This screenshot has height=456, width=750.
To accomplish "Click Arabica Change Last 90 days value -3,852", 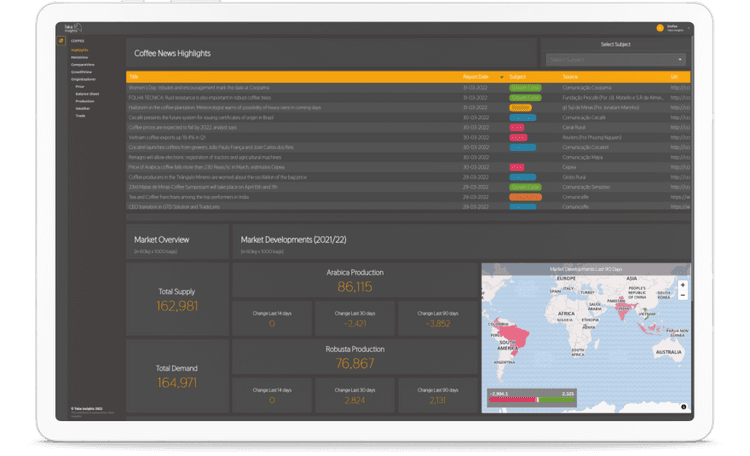I will pos(438,324).
